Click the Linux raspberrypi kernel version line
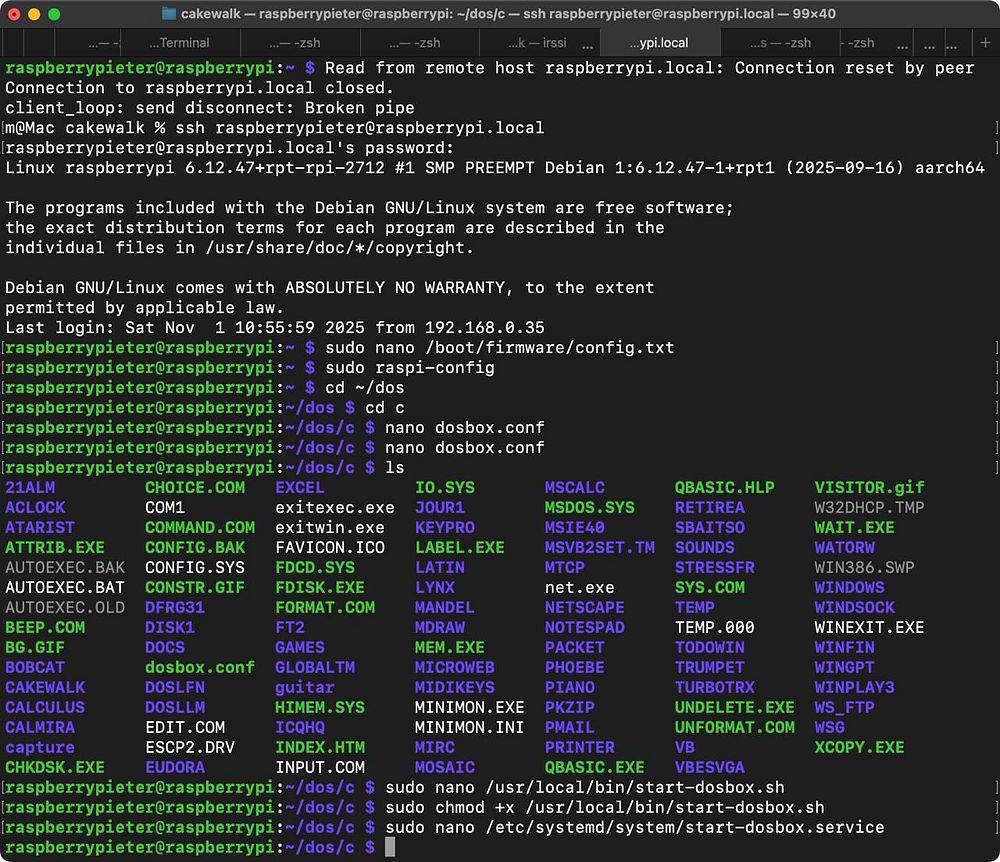This screenshot has height=862, width=1000. (x=495, y=168)
